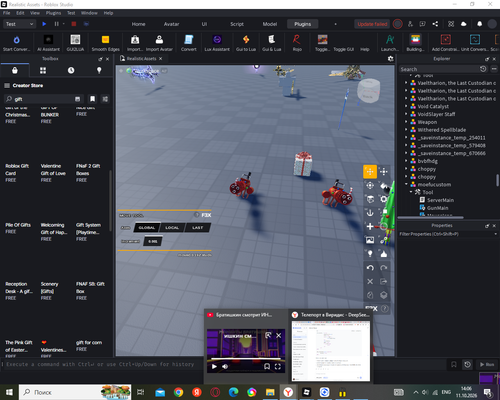Screen dimensions: 500x400
Task: Select the F3X Anchor tool
Action: 370,213
